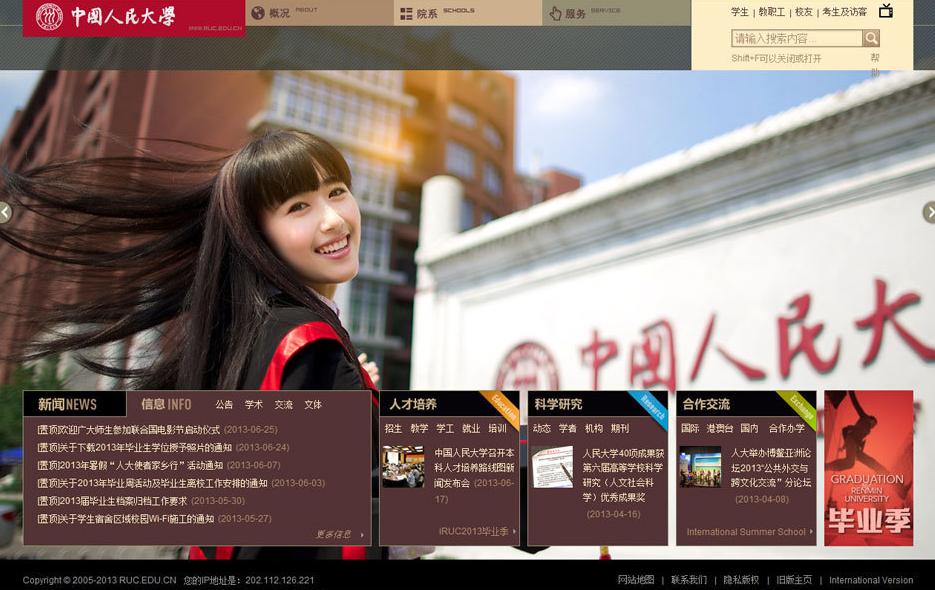Click the magnifier search button
The height and width of the screenshot is (590, 935).
click(x=871, y=38)
